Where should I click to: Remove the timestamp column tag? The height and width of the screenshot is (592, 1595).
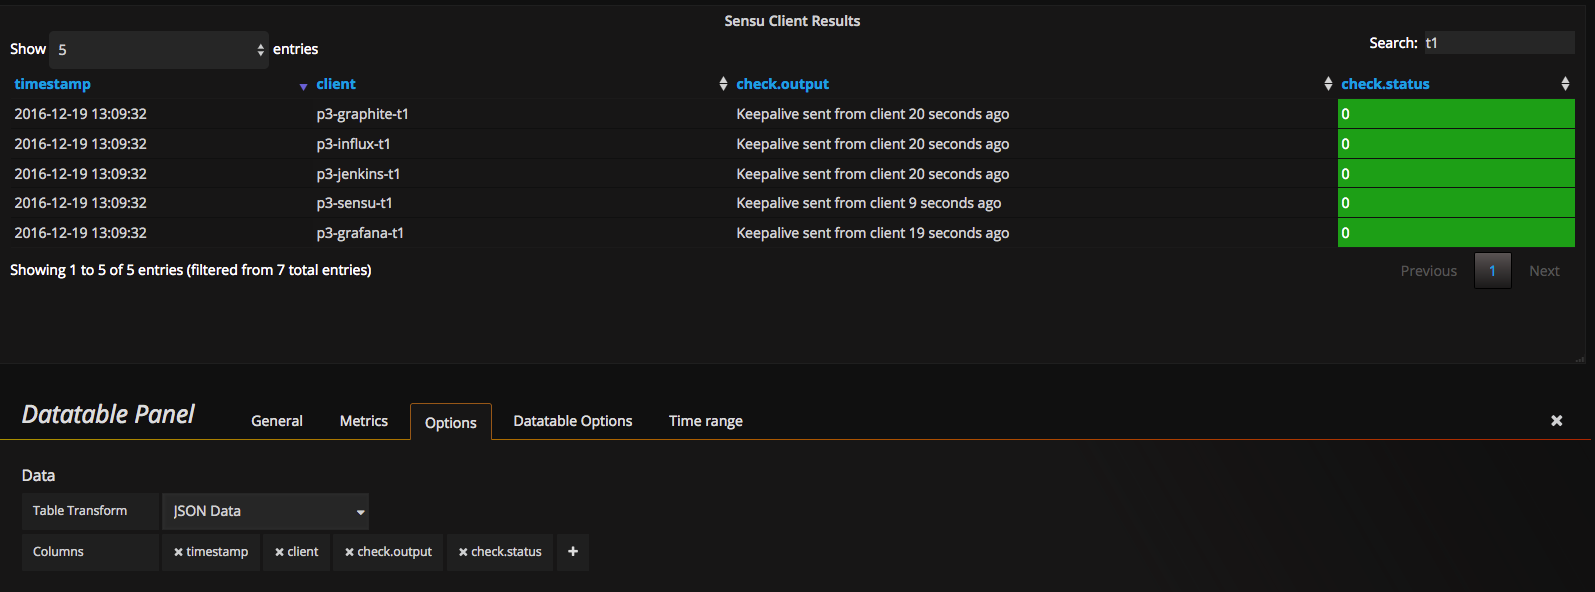(x=178, y=552)
